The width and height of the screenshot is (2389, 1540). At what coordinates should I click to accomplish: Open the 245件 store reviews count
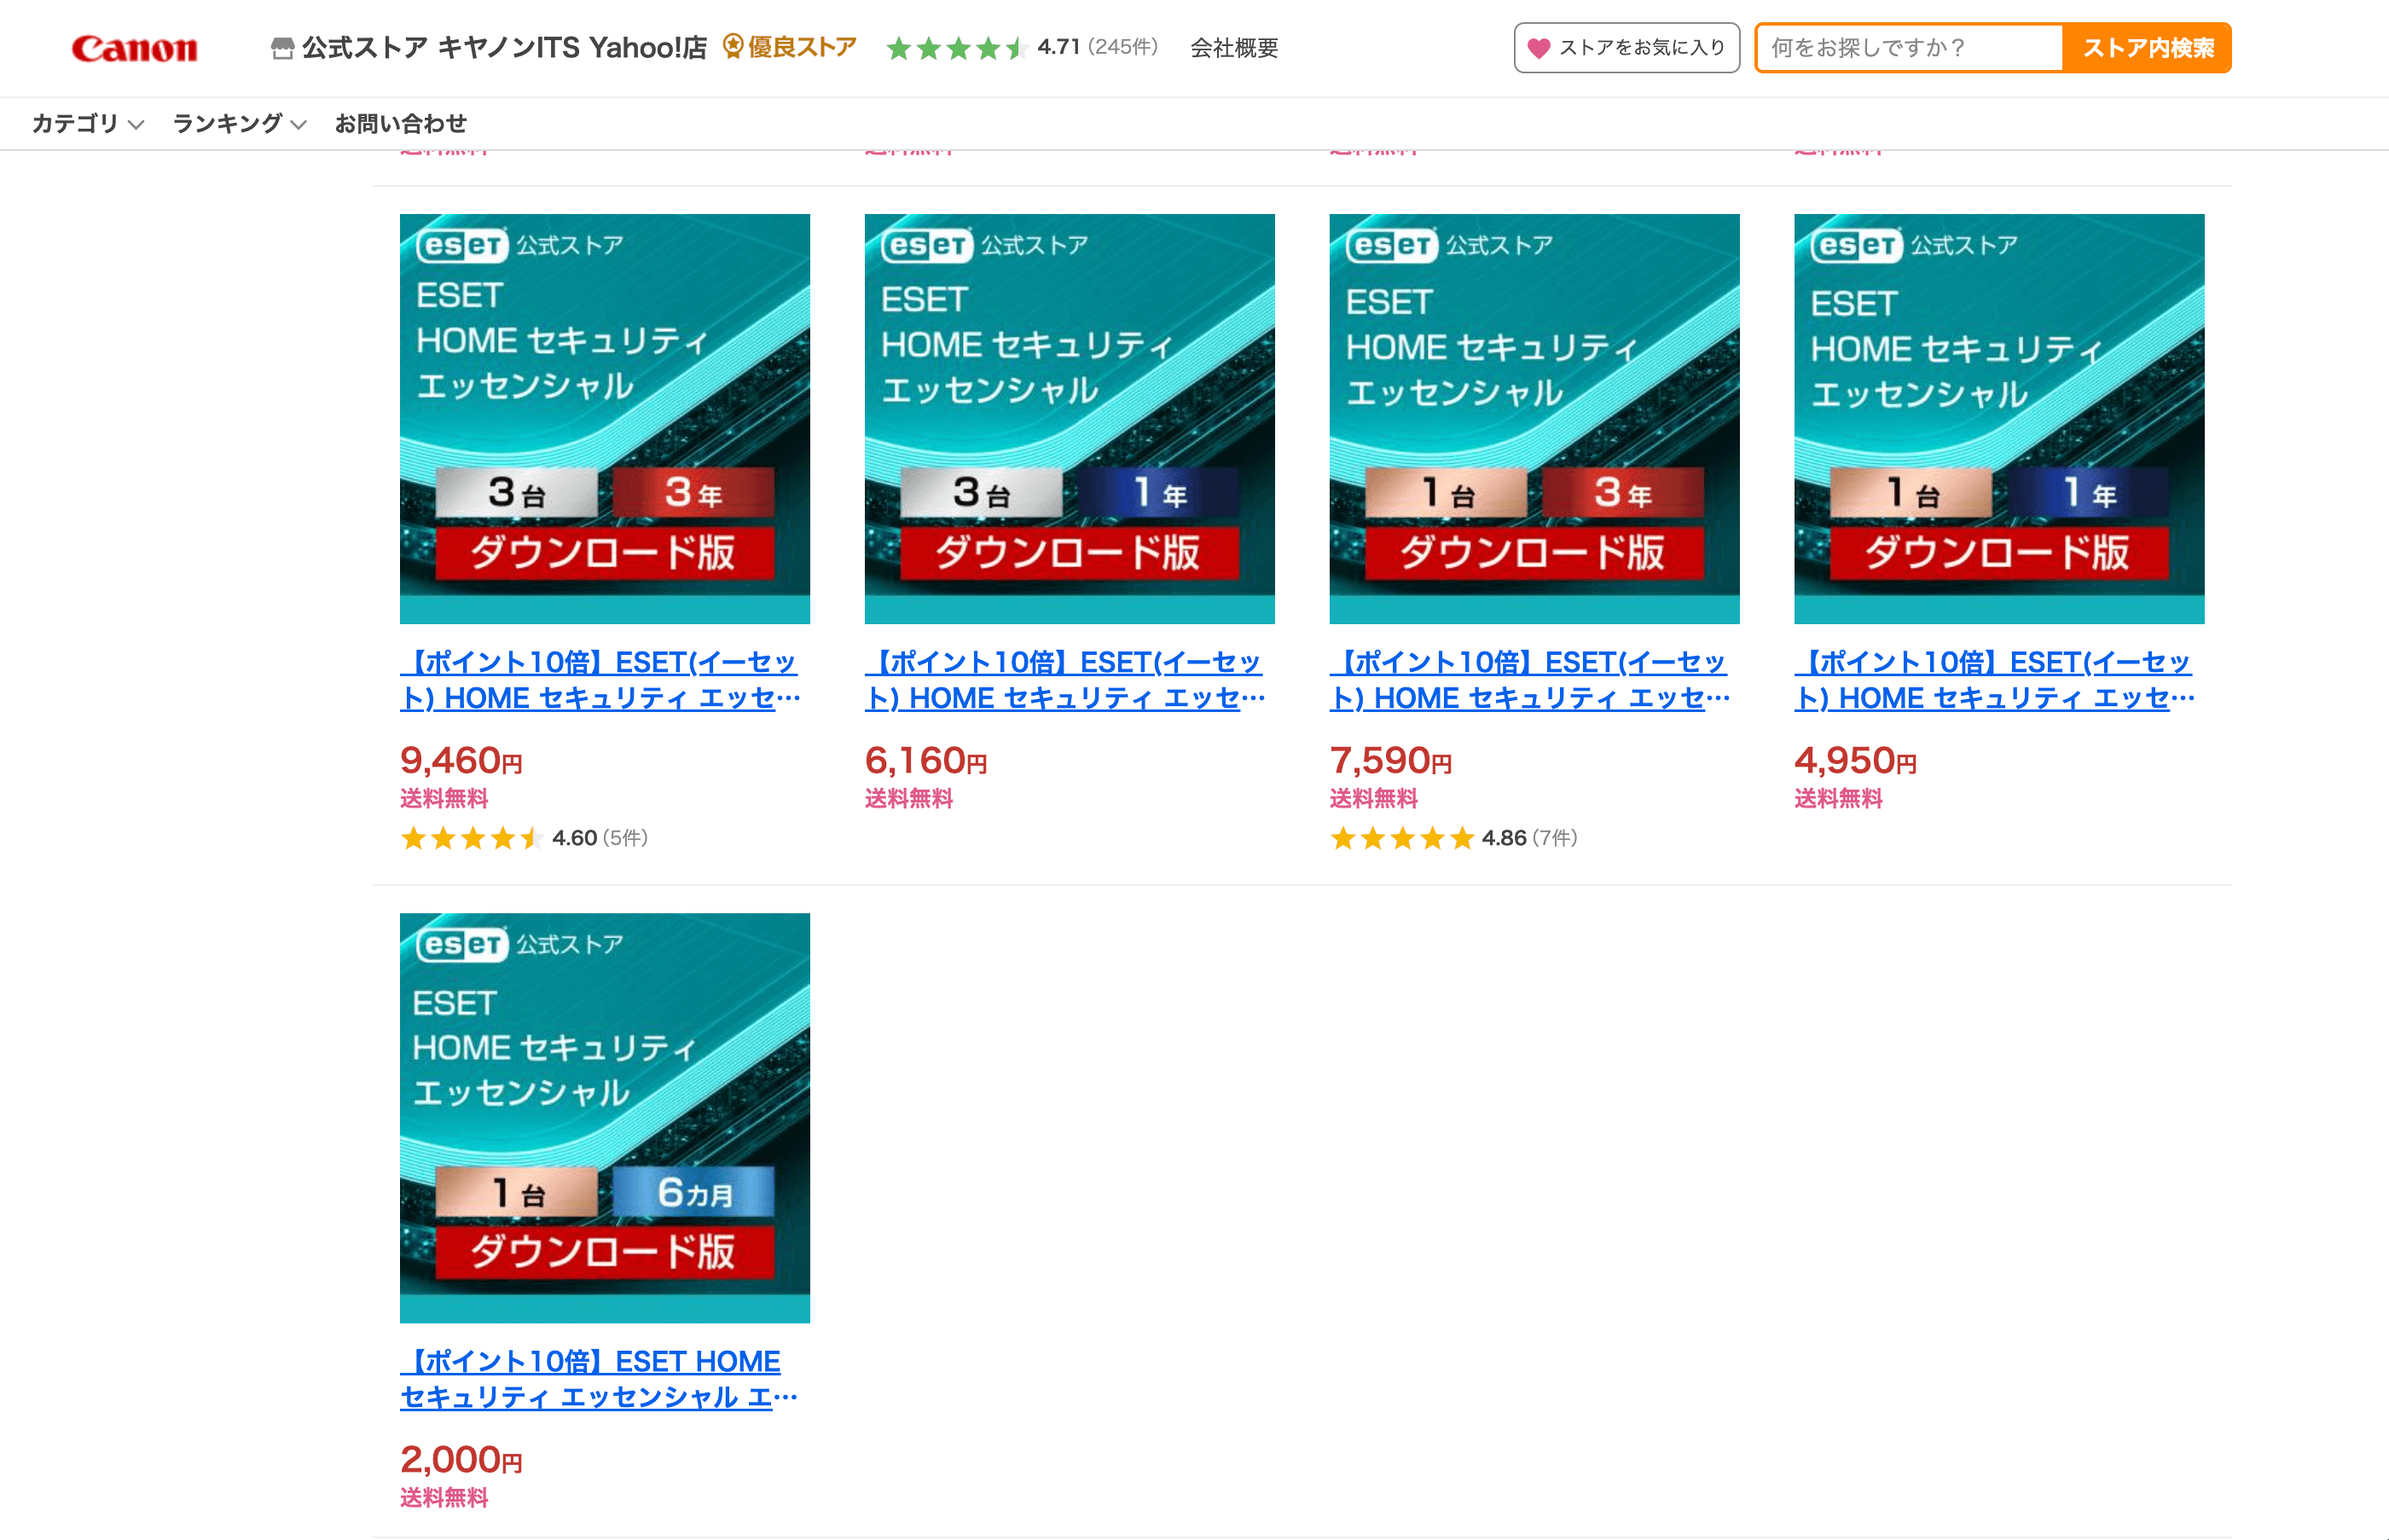1123,47
